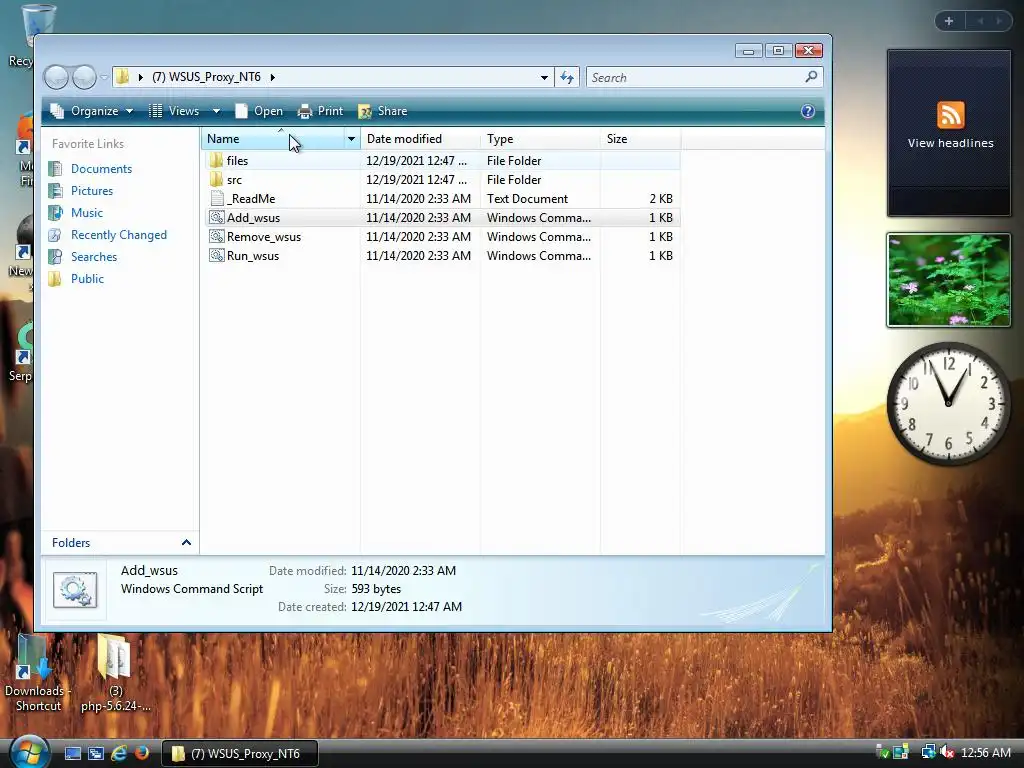Image resolution: width=1024 pixels, height=768 pixels.
Task: Select the Remove_wsus script icon
Action: [217, 236]
